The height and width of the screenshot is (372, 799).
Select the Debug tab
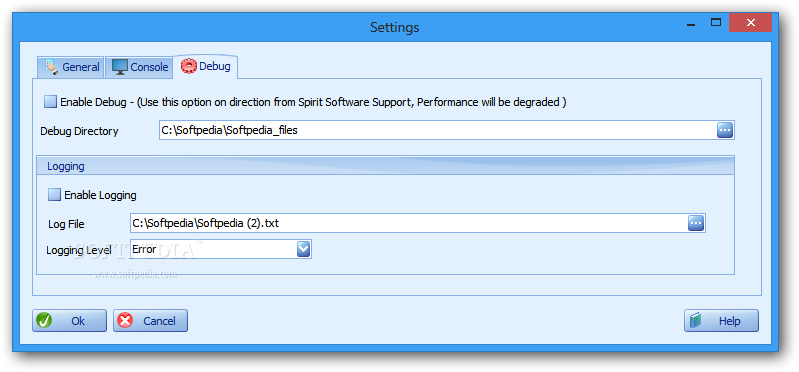[206, 67]
